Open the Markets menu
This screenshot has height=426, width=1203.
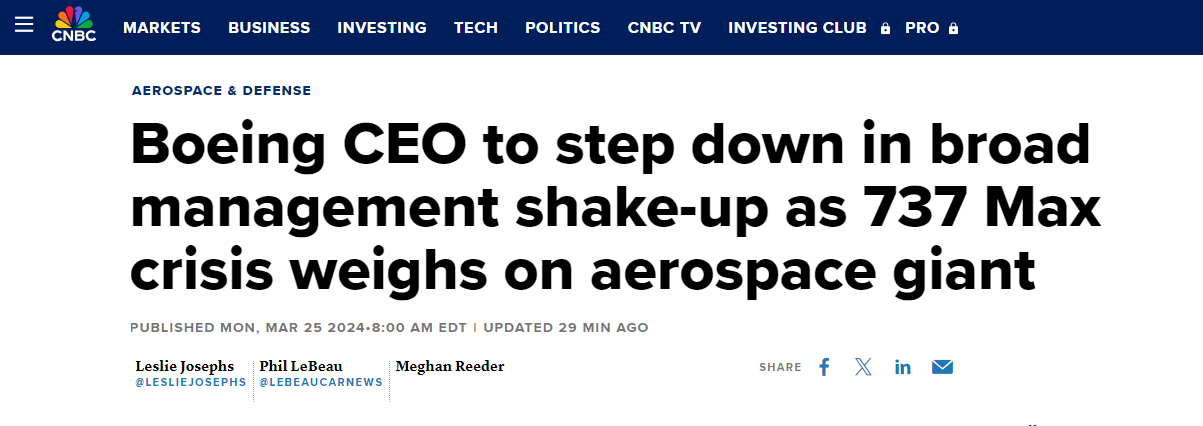pyautogui.click(x=162, y=28)
